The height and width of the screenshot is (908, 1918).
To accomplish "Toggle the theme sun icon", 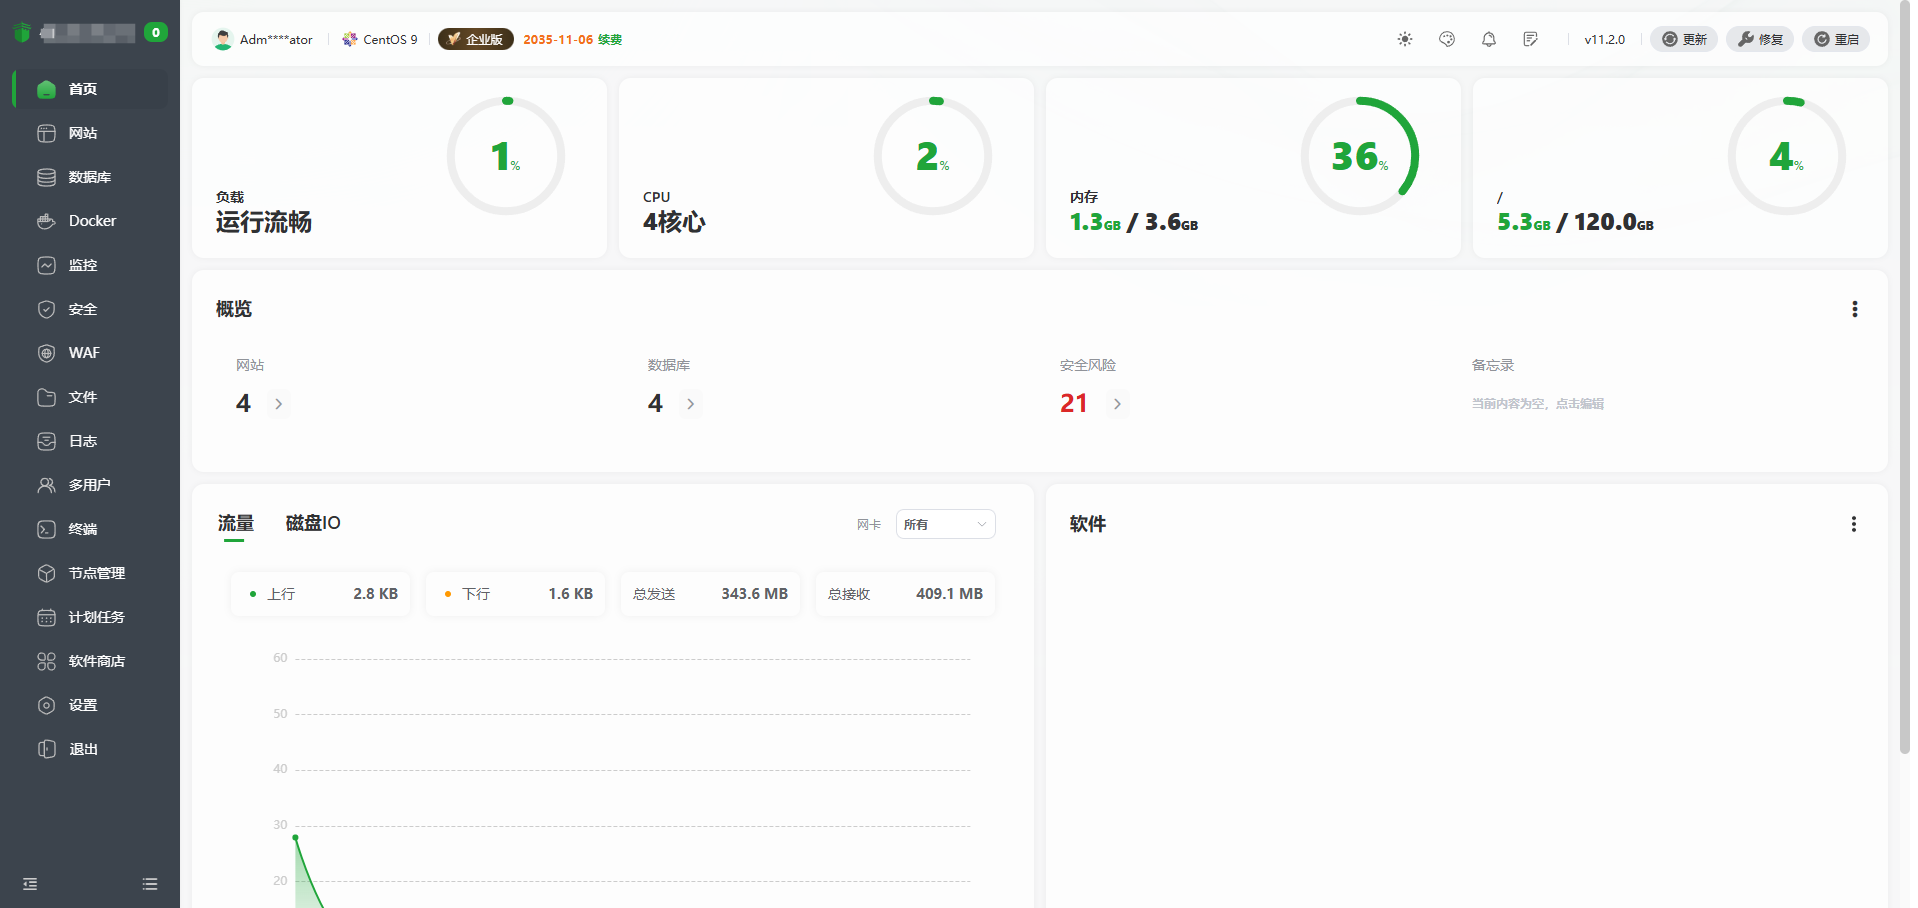I will pos(1404,39).
